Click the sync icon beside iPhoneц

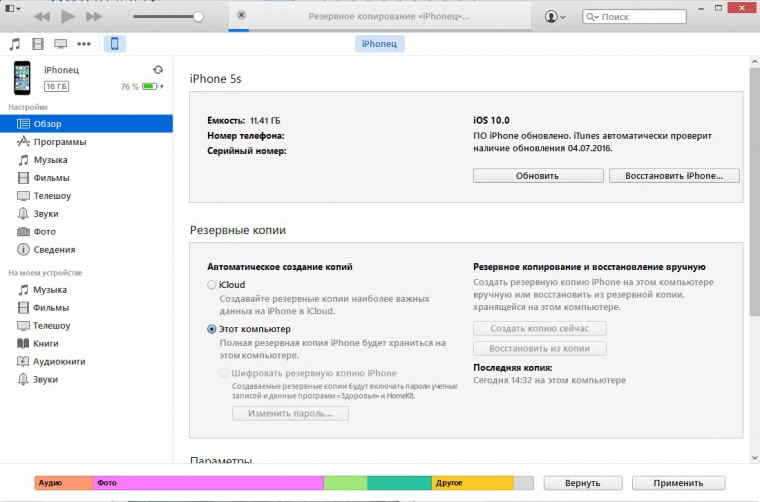pos(158,70)
